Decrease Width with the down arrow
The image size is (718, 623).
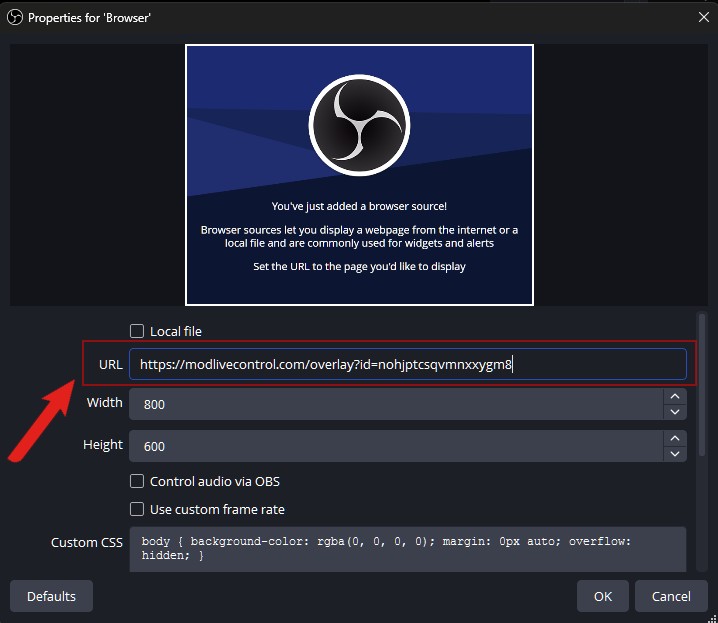point(675,412)
